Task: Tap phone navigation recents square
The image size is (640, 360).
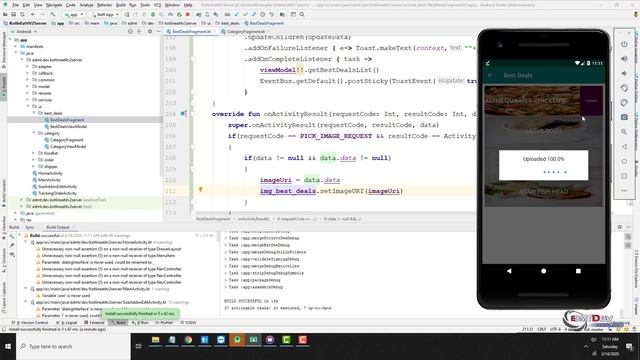Action: click(578, 271)
